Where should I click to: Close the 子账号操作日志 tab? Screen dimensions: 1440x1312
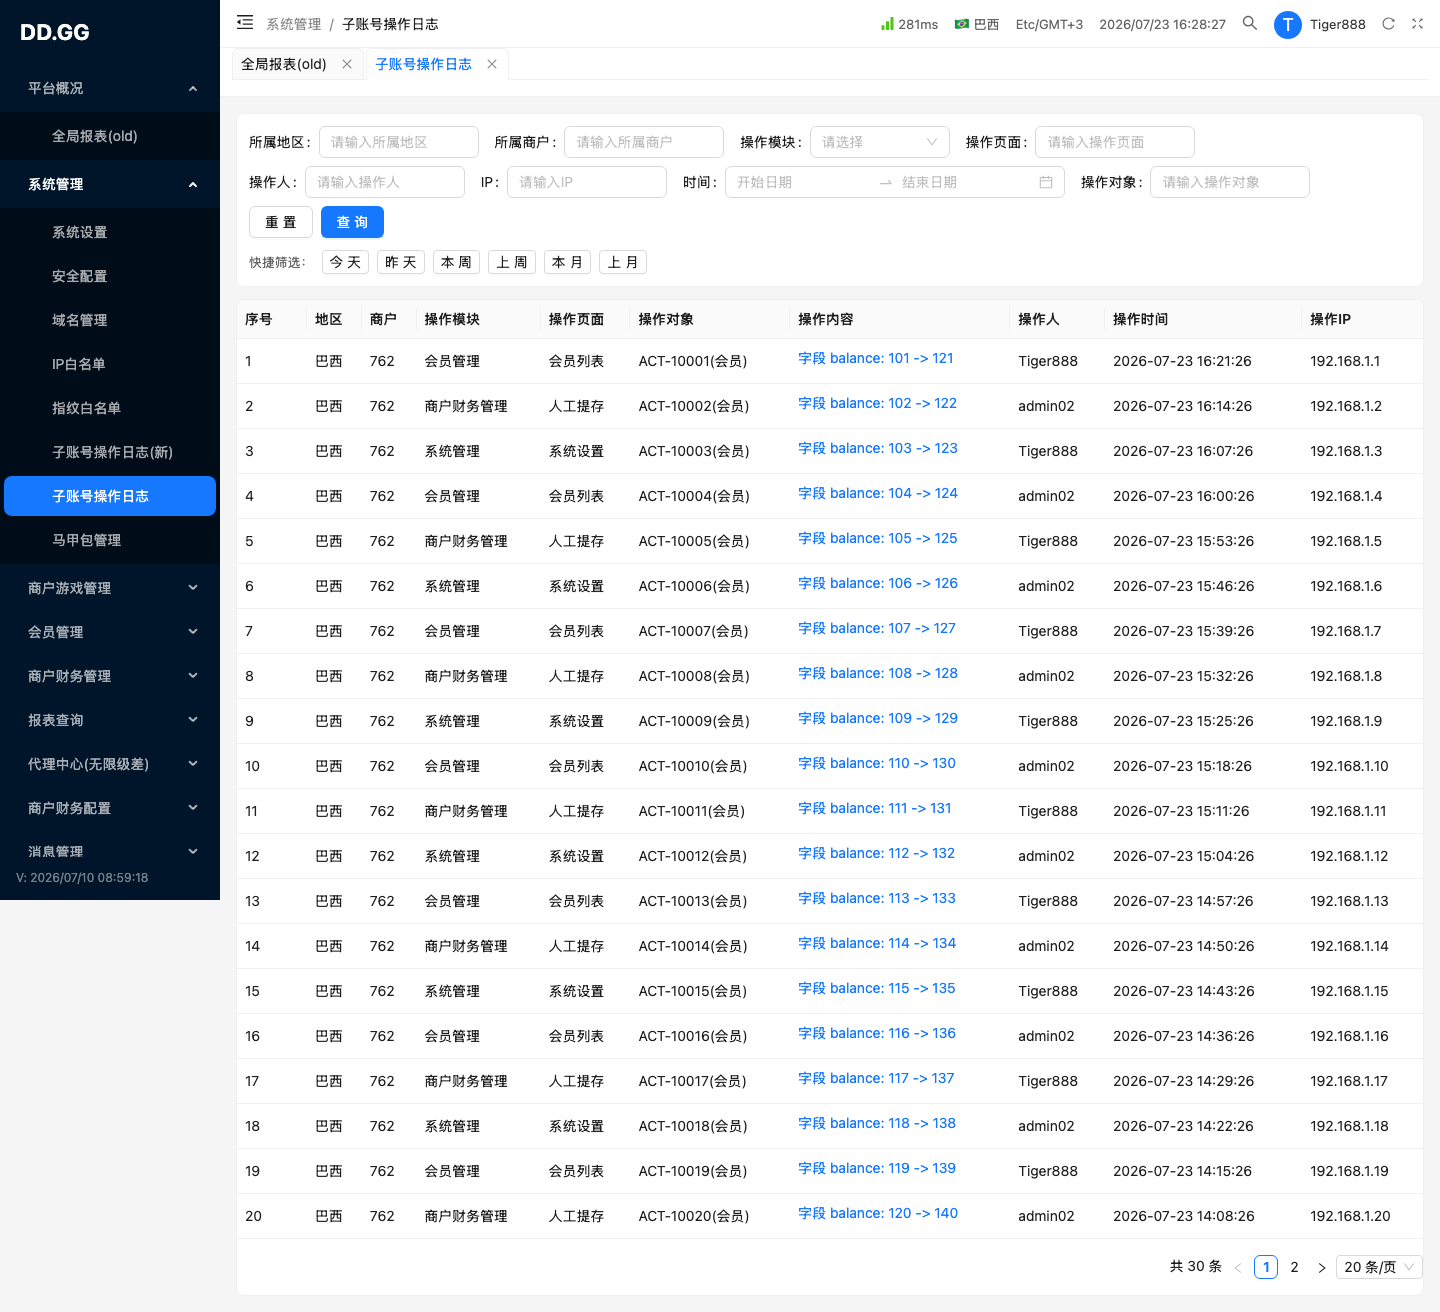coord(492,64)
